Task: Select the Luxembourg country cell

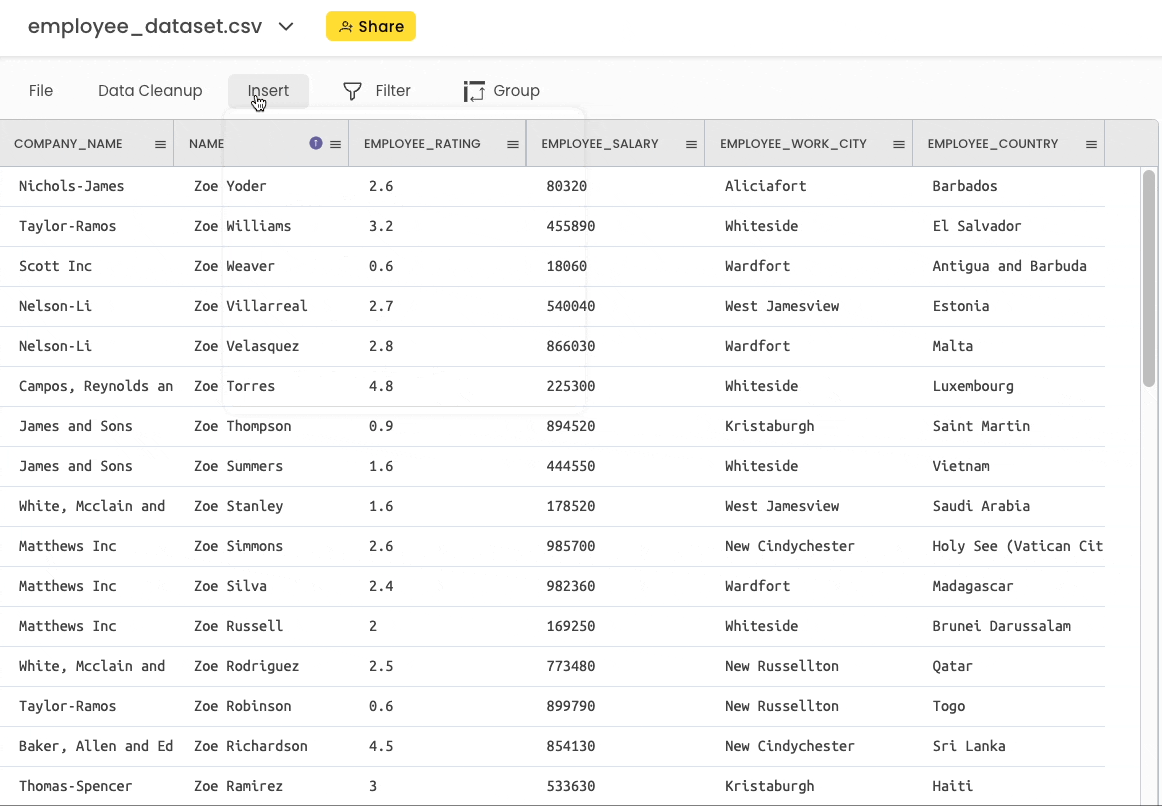Action: point(972,386)
